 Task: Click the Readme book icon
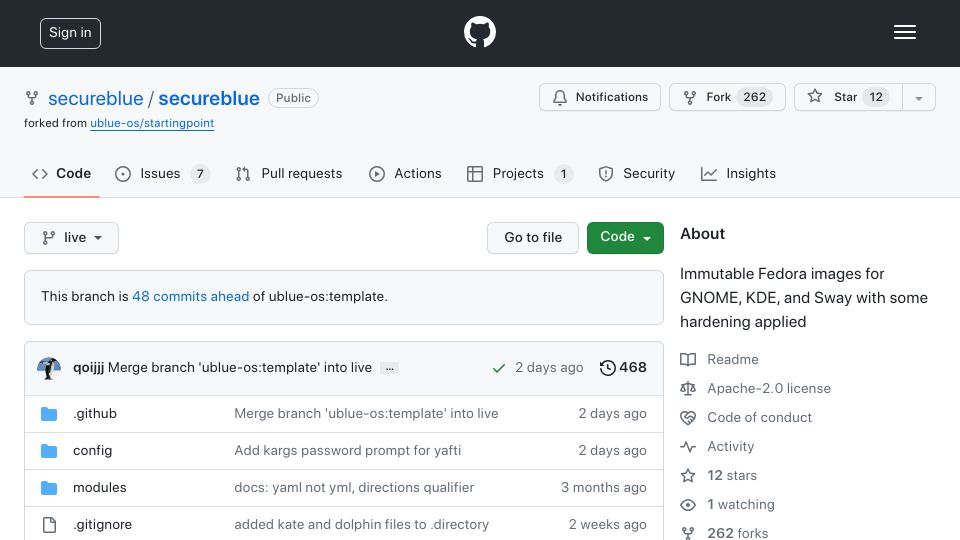point(688,359)
